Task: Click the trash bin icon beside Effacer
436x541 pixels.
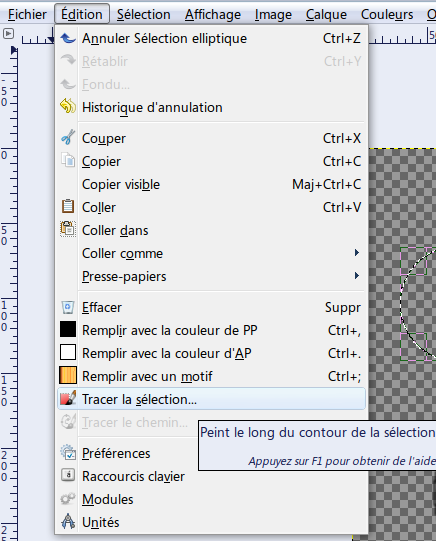Action: 68,307
